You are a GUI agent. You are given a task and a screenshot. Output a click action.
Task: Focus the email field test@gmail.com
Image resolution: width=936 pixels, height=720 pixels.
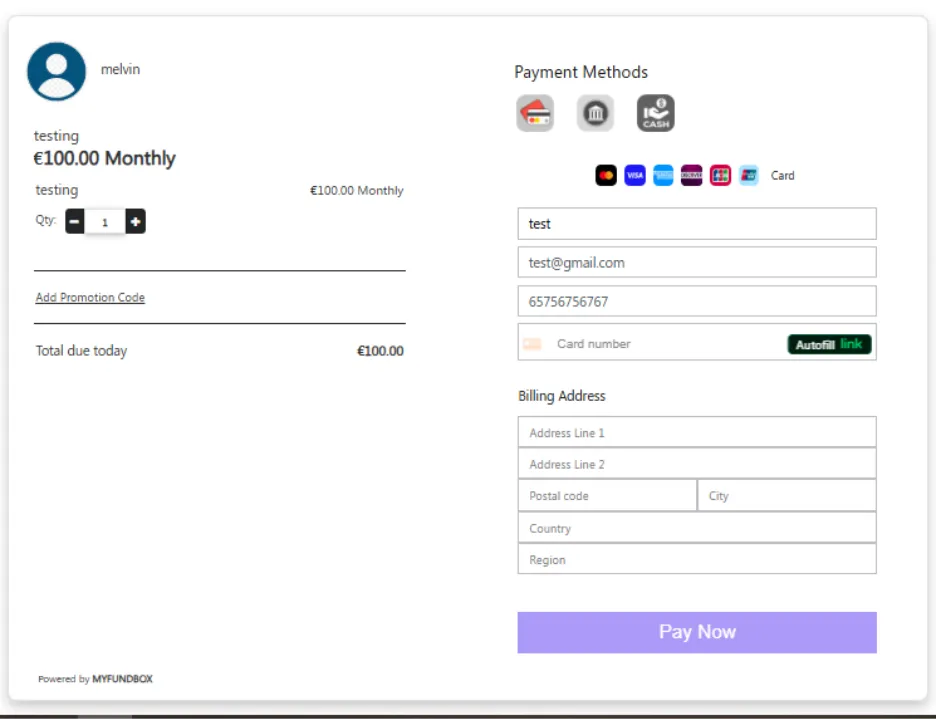[697, 263]
